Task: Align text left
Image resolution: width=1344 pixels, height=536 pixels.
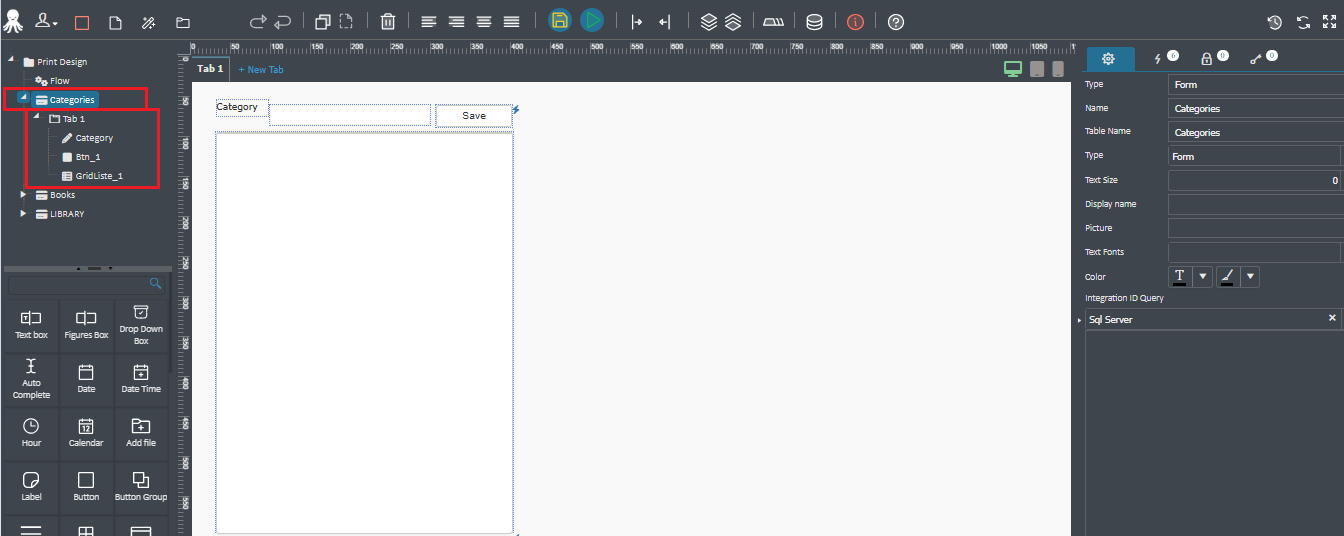Action: (x=428, y=21)
